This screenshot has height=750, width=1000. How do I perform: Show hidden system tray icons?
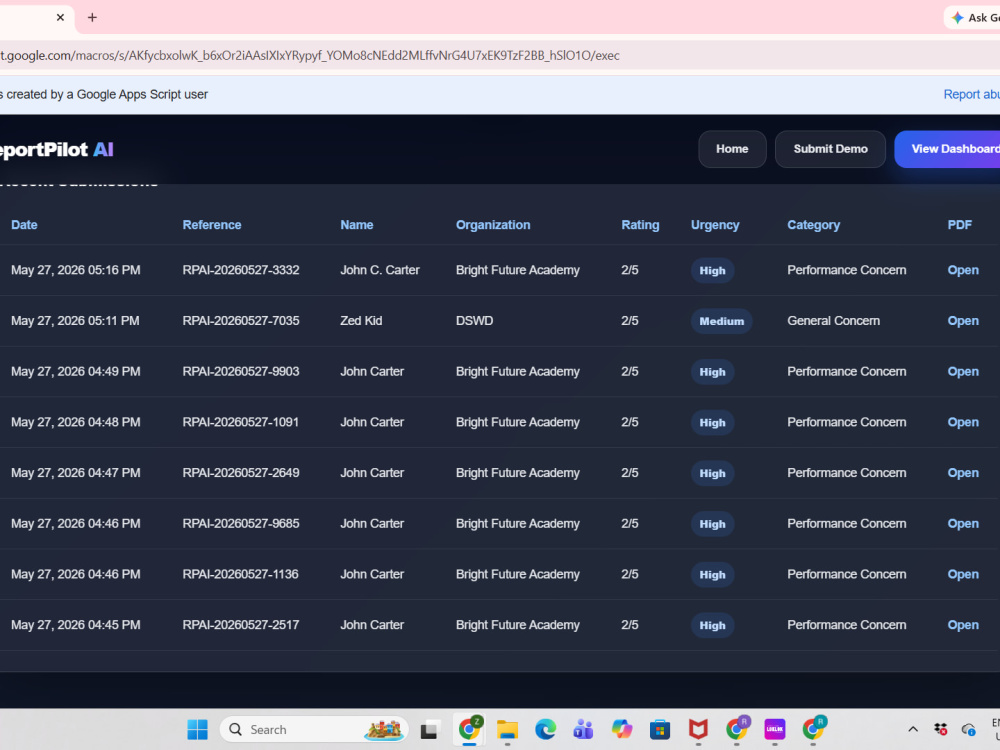coord(913,729)
